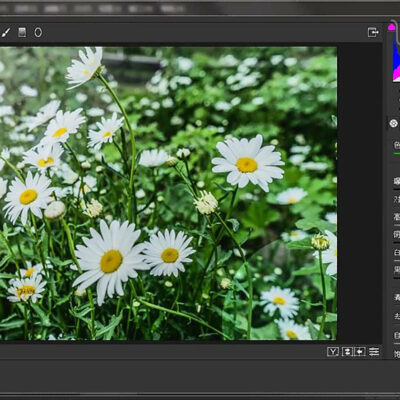Select the adjustment brush tool
The image size is (400, 400).
[6, 32]
